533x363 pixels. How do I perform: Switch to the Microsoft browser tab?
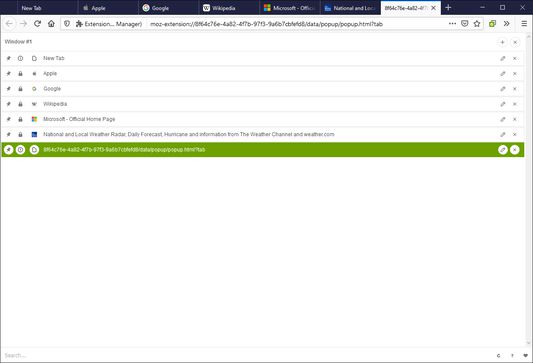(290, 8)
